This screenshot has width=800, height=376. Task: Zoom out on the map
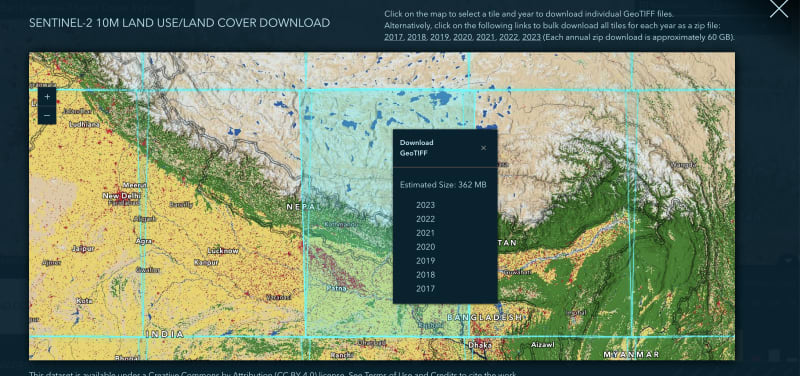coord(47,115)
